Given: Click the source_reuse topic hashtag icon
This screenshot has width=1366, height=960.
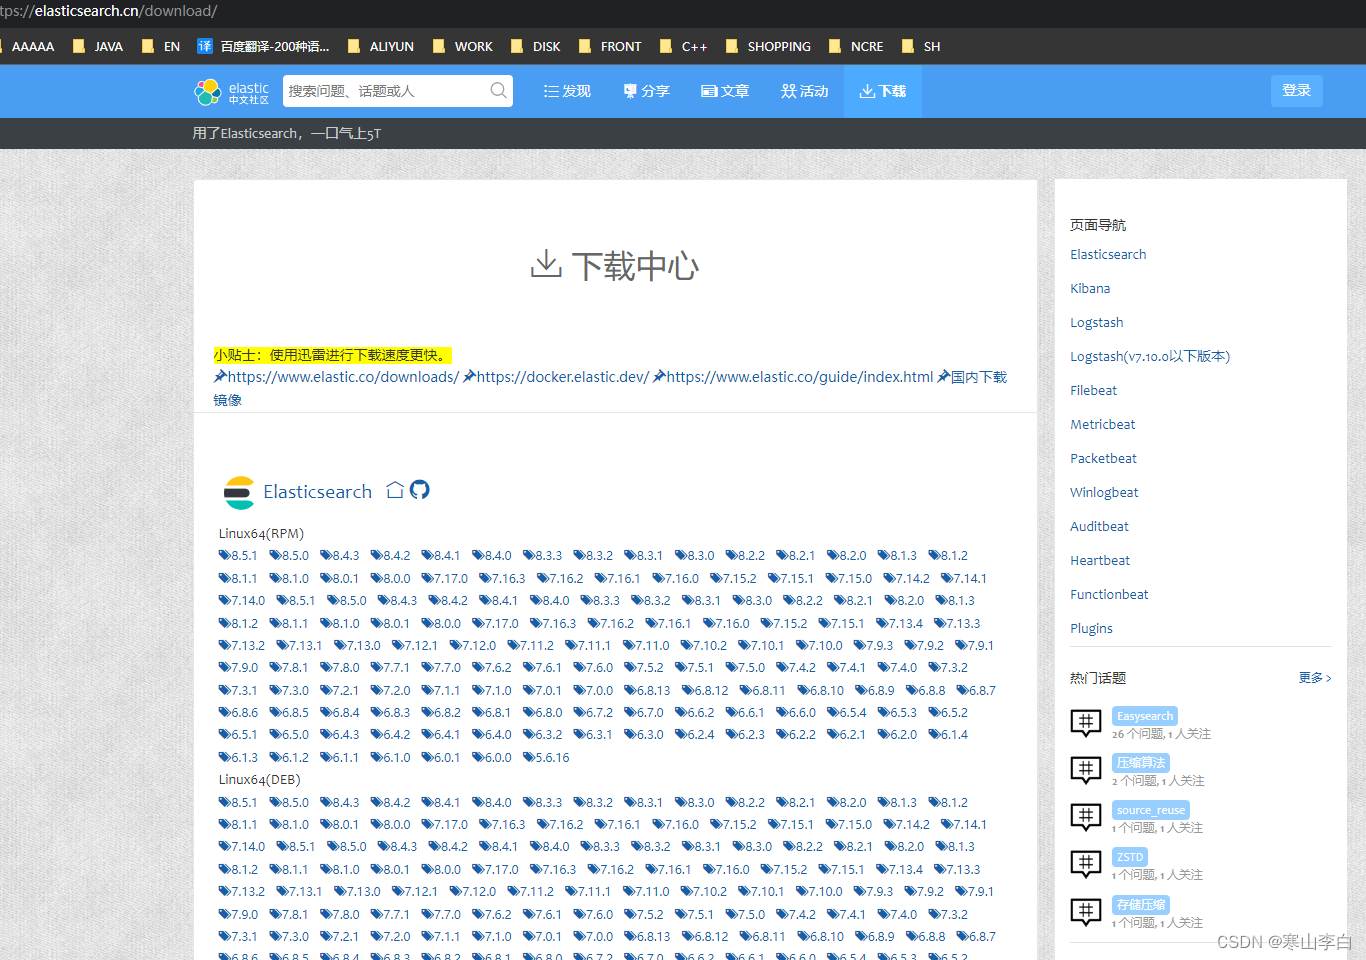Looking at the screenshot, I should (x=1086, y=817).
